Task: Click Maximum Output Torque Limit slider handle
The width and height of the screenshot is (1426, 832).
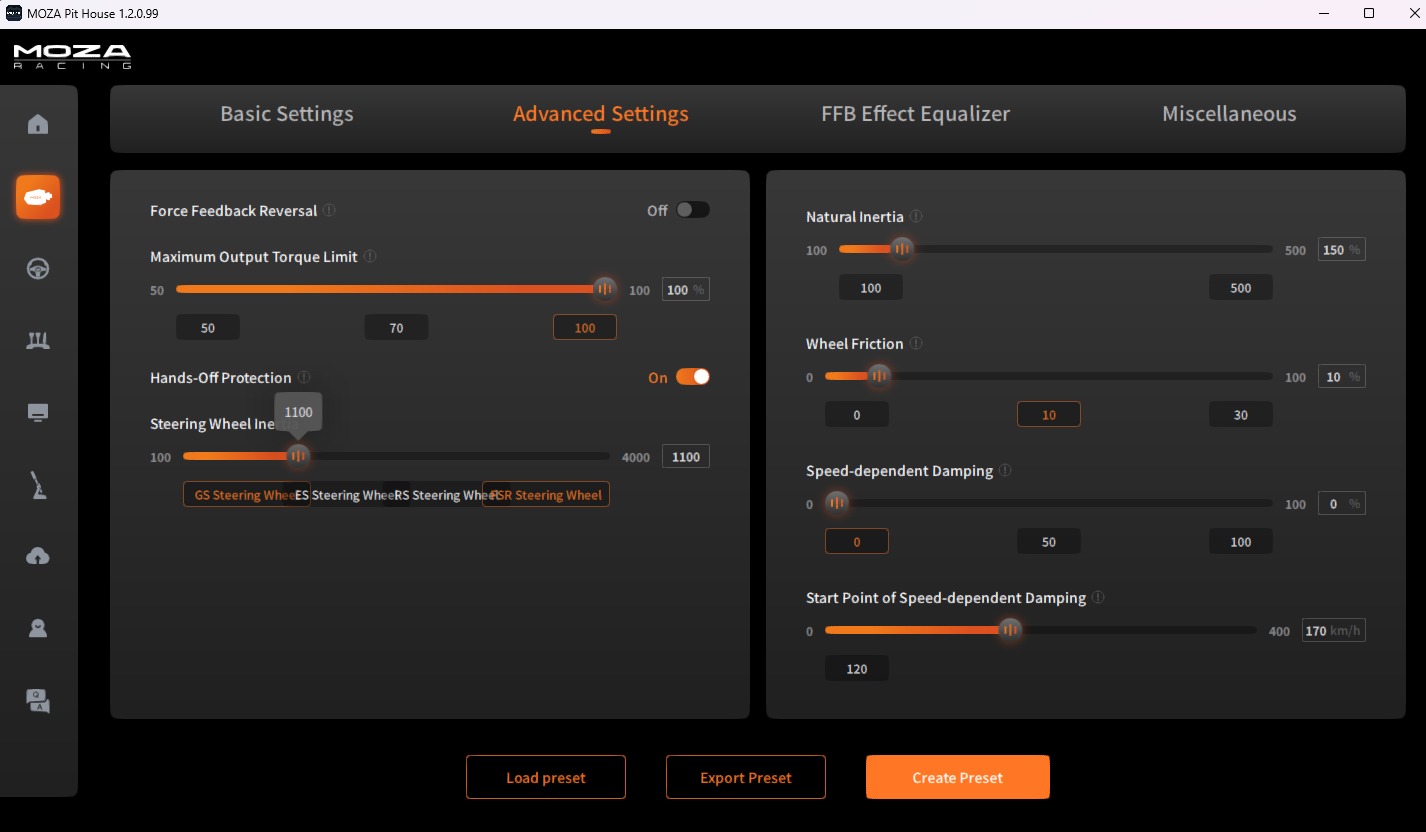Action: (x=605, y=289)
